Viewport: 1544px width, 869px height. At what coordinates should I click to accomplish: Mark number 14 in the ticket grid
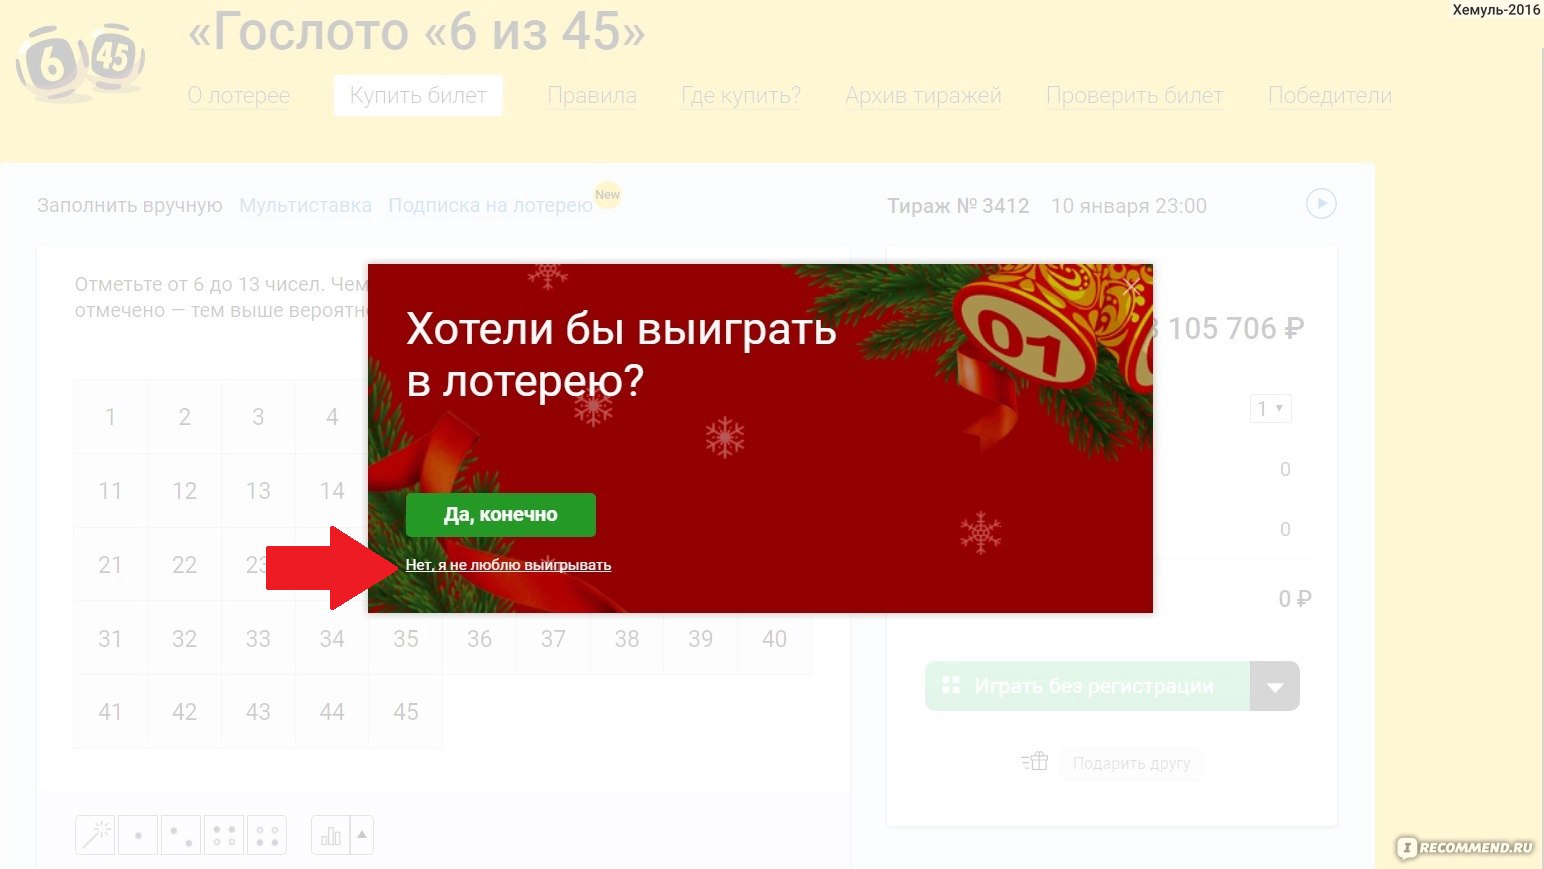(332, 491)
